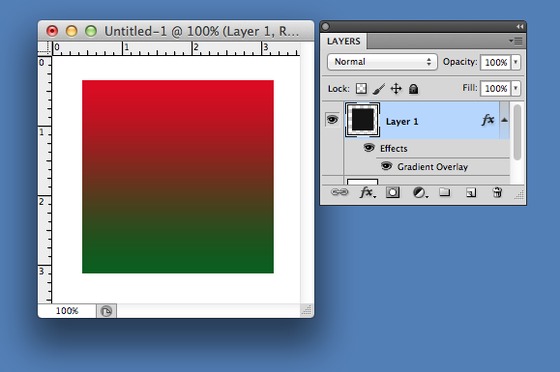Click the Layers panel scrollbar
This screenshot has width=560, height=372.
point(517,132)
